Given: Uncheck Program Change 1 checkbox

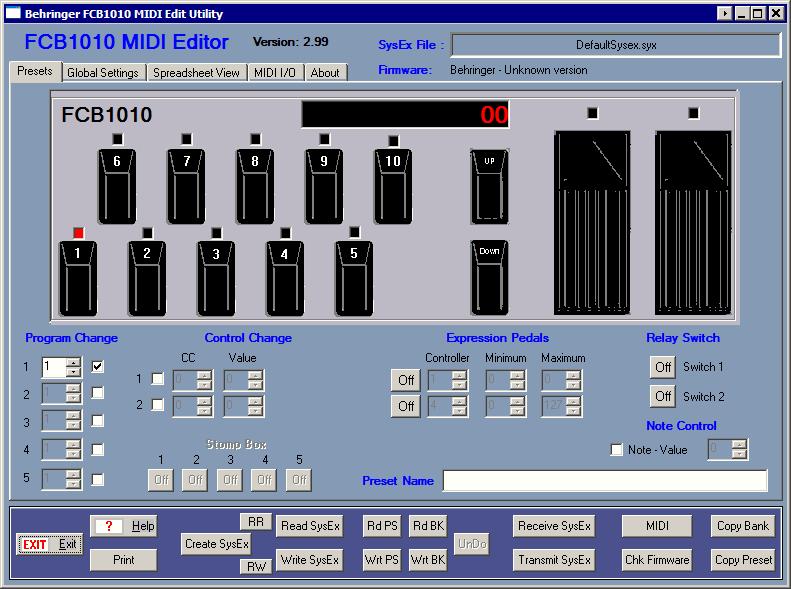Looking at the screenshot, I should pos(98,367).
